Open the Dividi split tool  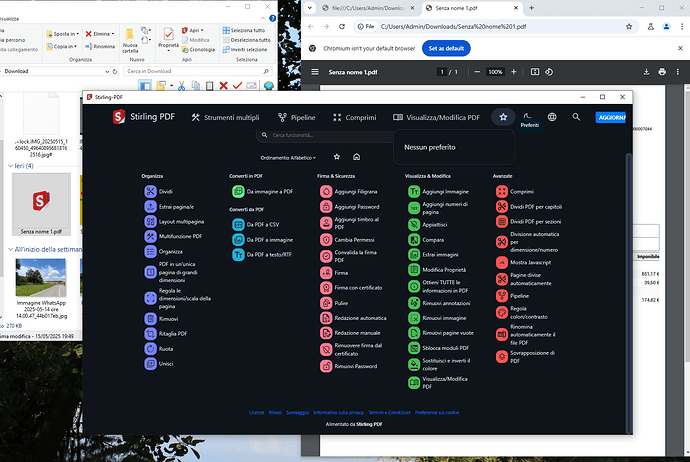pos(158,191)
